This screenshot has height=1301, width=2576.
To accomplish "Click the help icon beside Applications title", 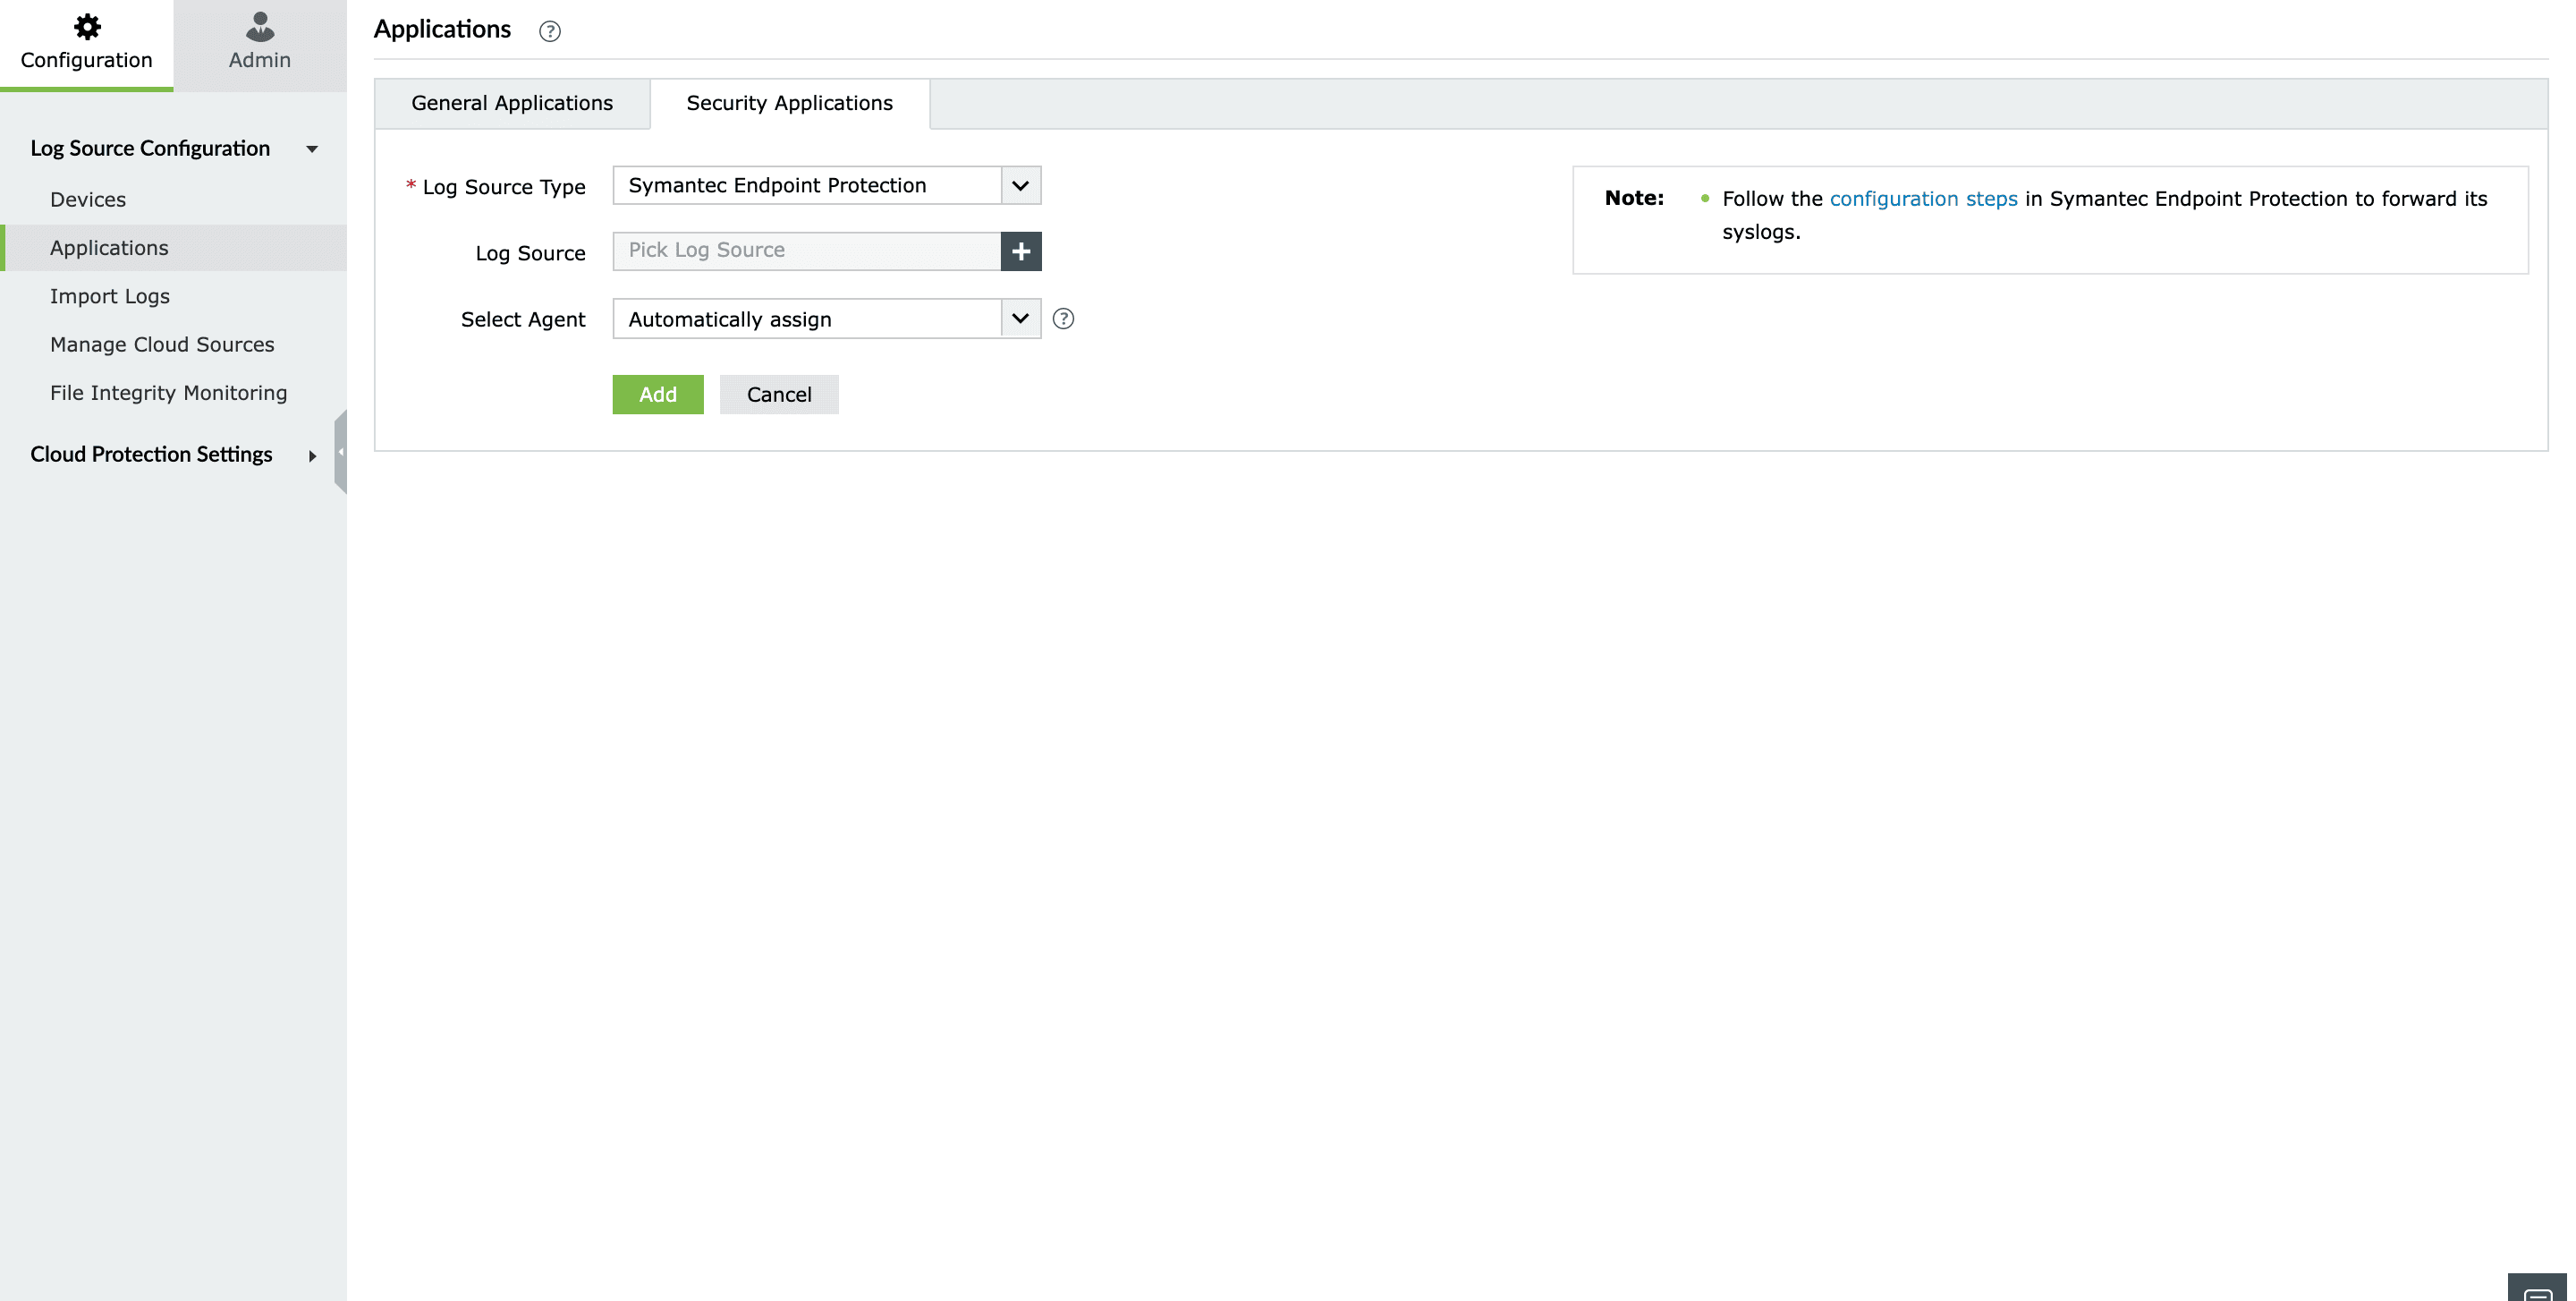I will (549, 31).
